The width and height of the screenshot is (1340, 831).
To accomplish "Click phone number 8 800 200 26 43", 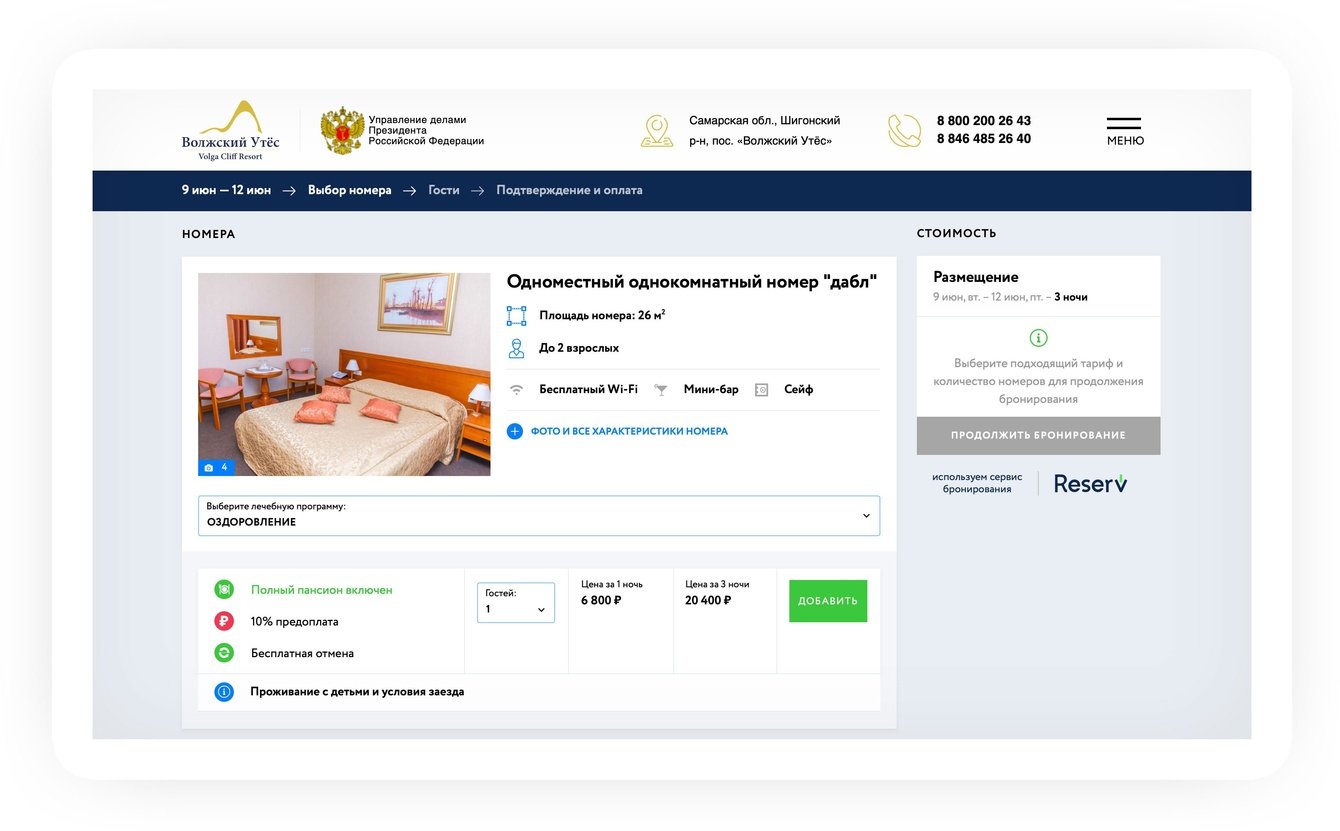I will point(984,121).
